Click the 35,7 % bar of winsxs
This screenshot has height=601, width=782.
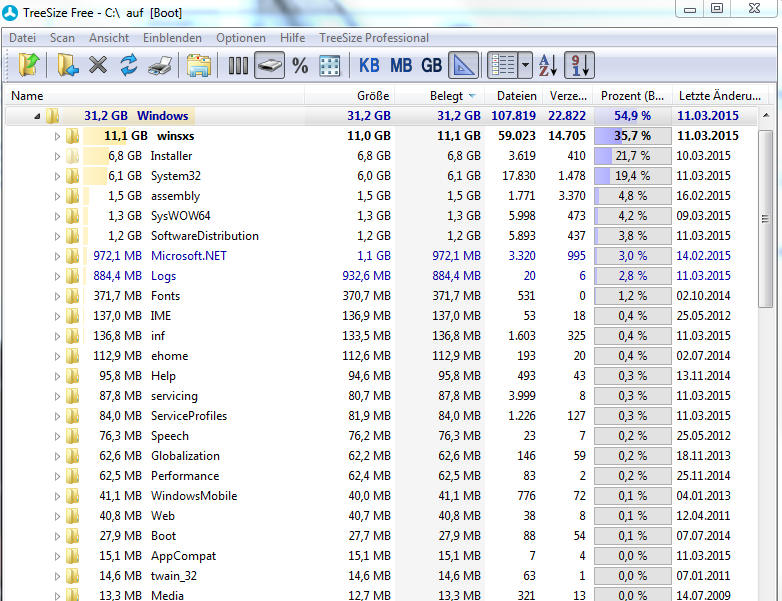632,136
